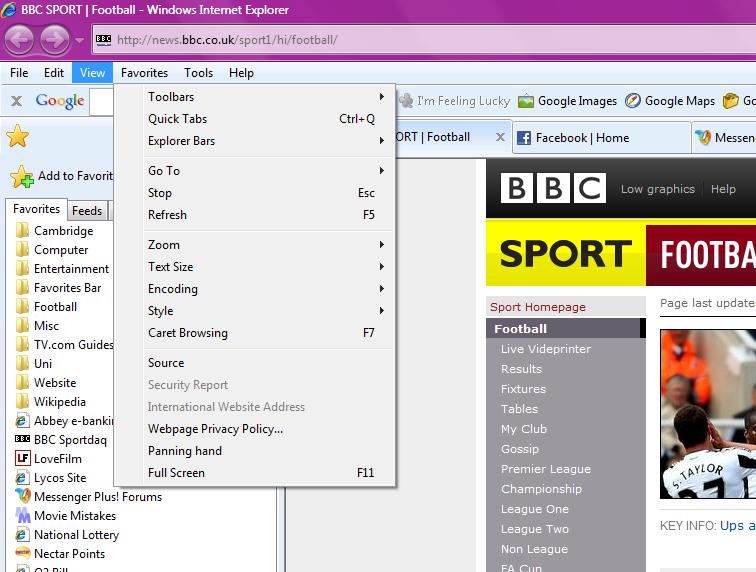The width and height of the screenshot is (756, 572).
Task: Click the browser Forward arrow button
Action: pos(54,40)
